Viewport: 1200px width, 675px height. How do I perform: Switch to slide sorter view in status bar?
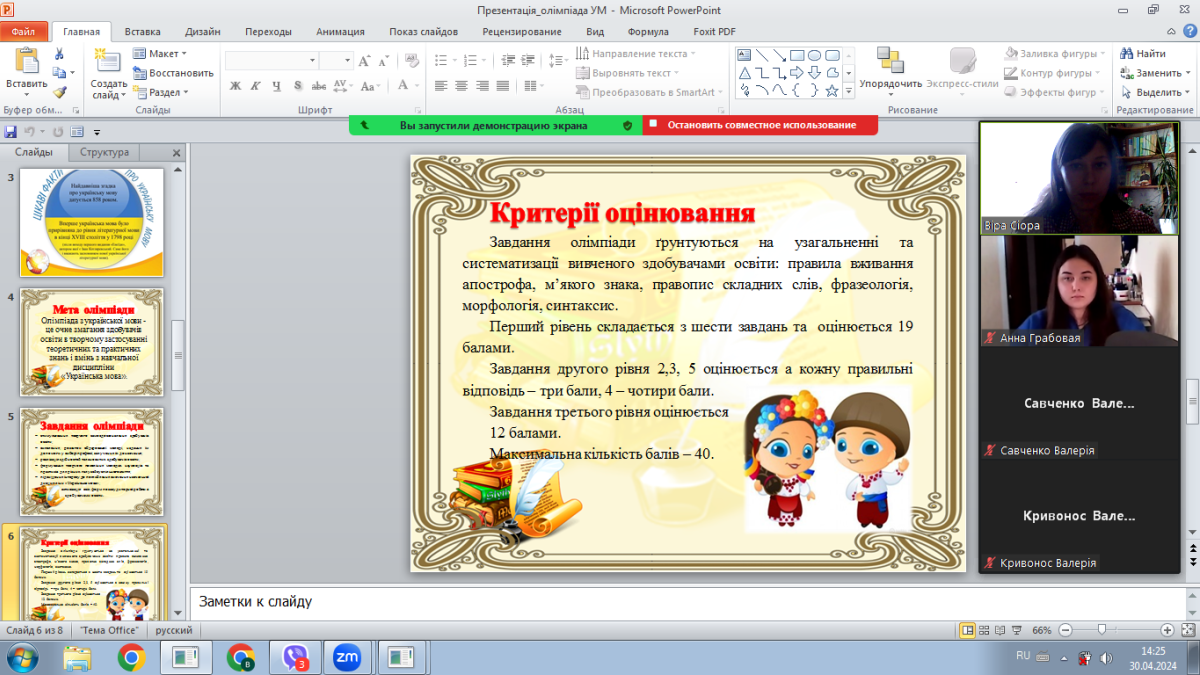click(x=986, y=631)
